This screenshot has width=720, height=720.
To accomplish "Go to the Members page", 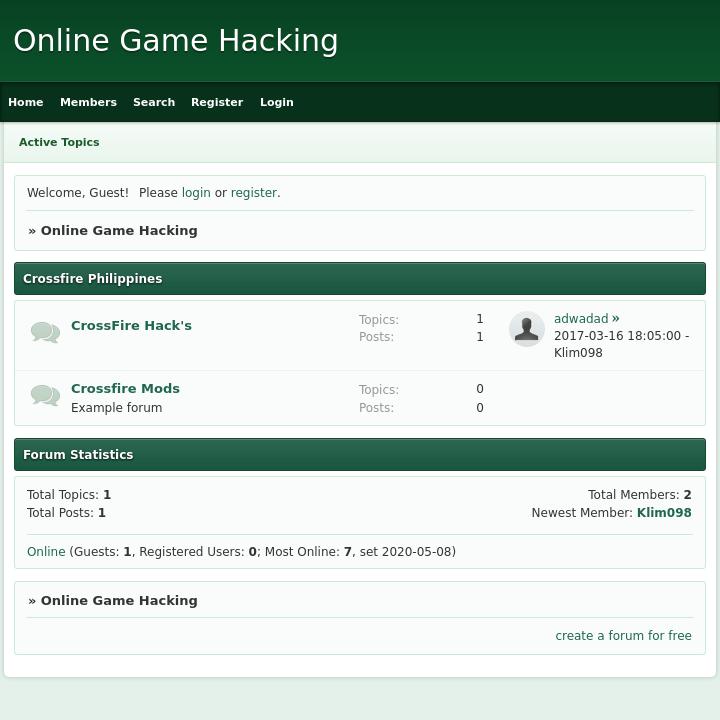I will pyautogui.click(x=88, y=102).
